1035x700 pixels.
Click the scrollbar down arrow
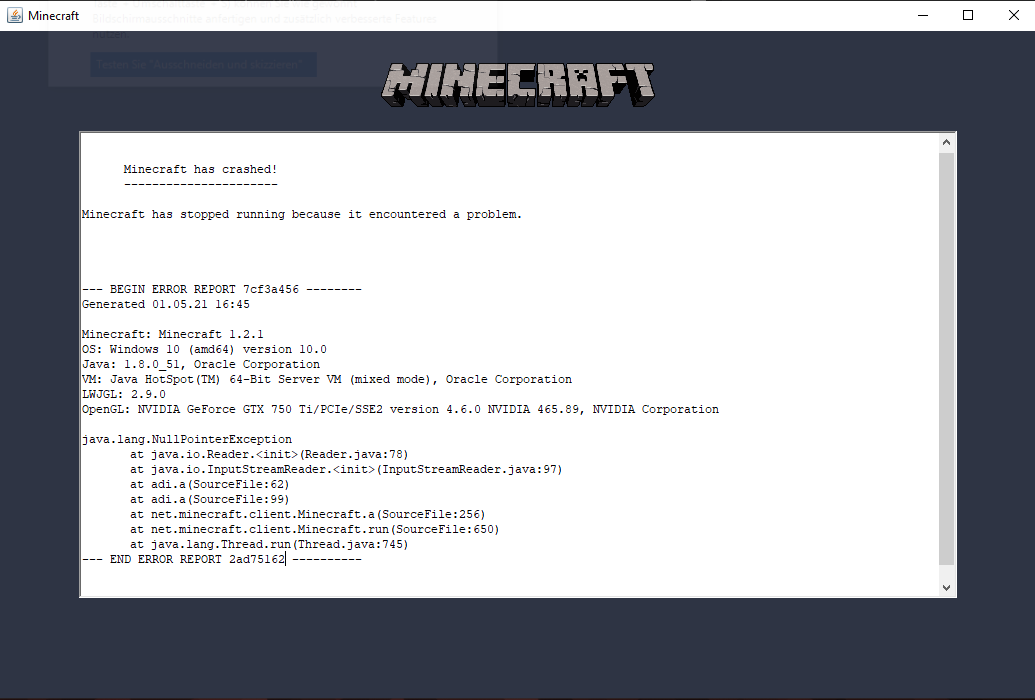click(x=946, y=586)
